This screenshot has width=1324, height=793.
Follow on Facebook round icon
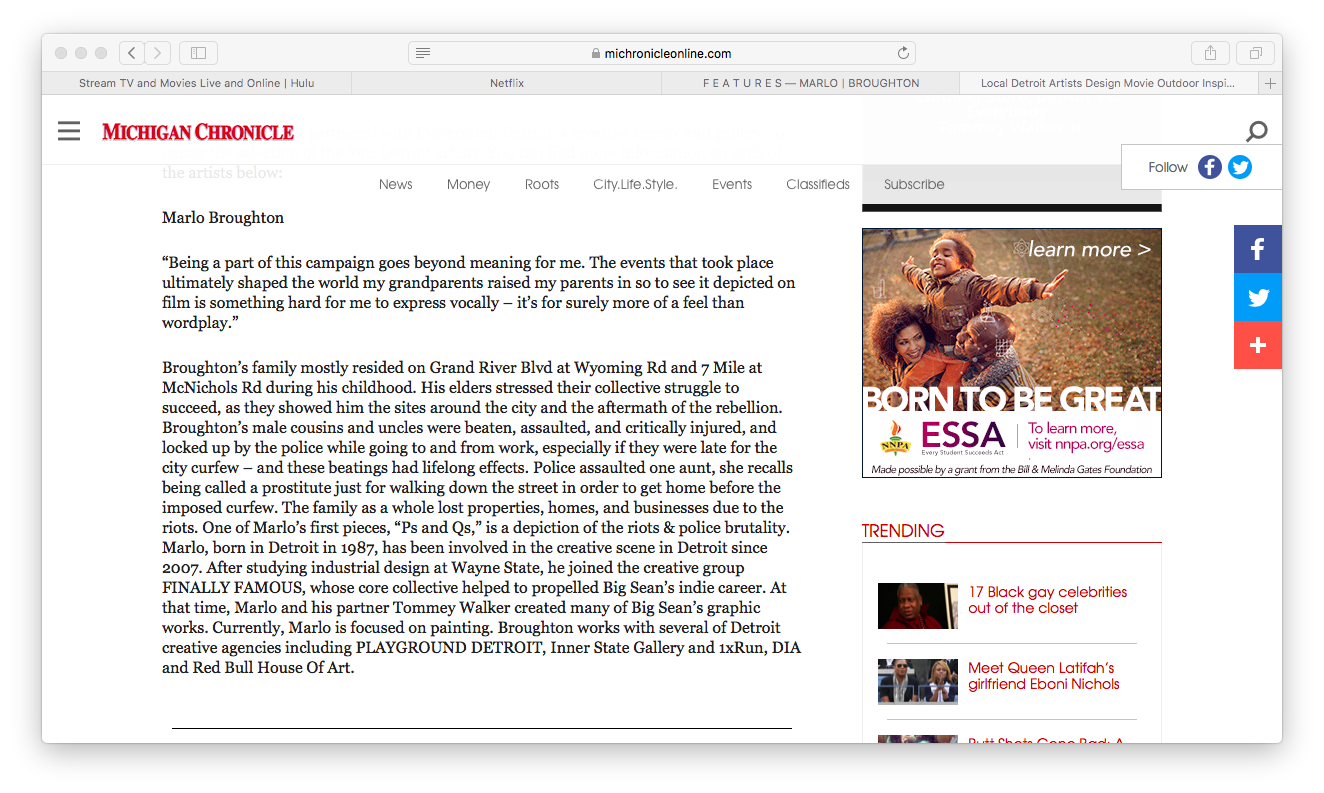pyautogui.click(x=1210, y=167)
